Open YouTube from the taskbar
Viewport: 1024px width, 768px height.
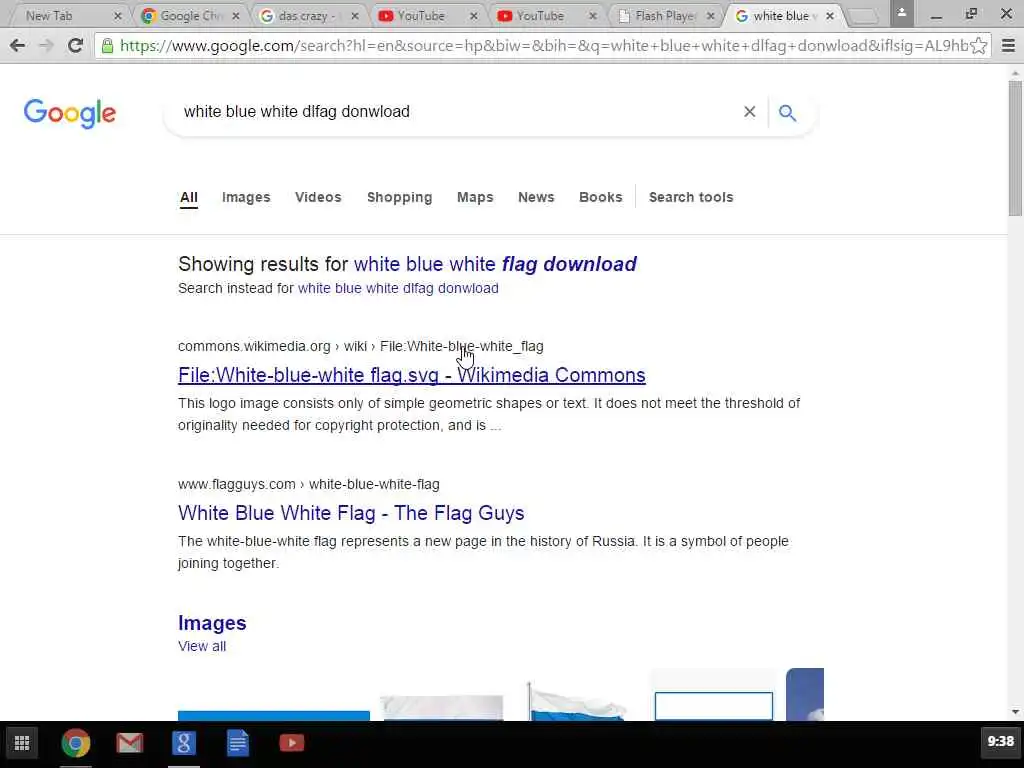click(x=291, y=743)
